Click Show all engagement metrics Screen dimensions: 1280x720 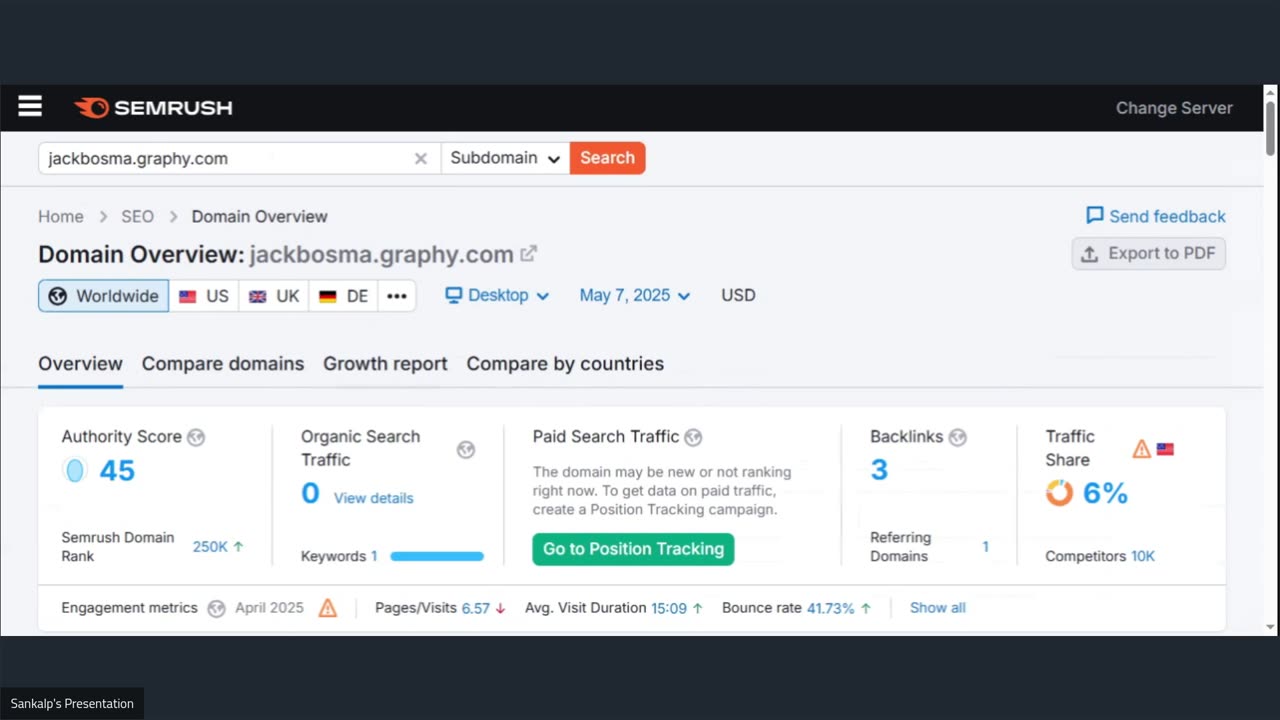[938, 608]
